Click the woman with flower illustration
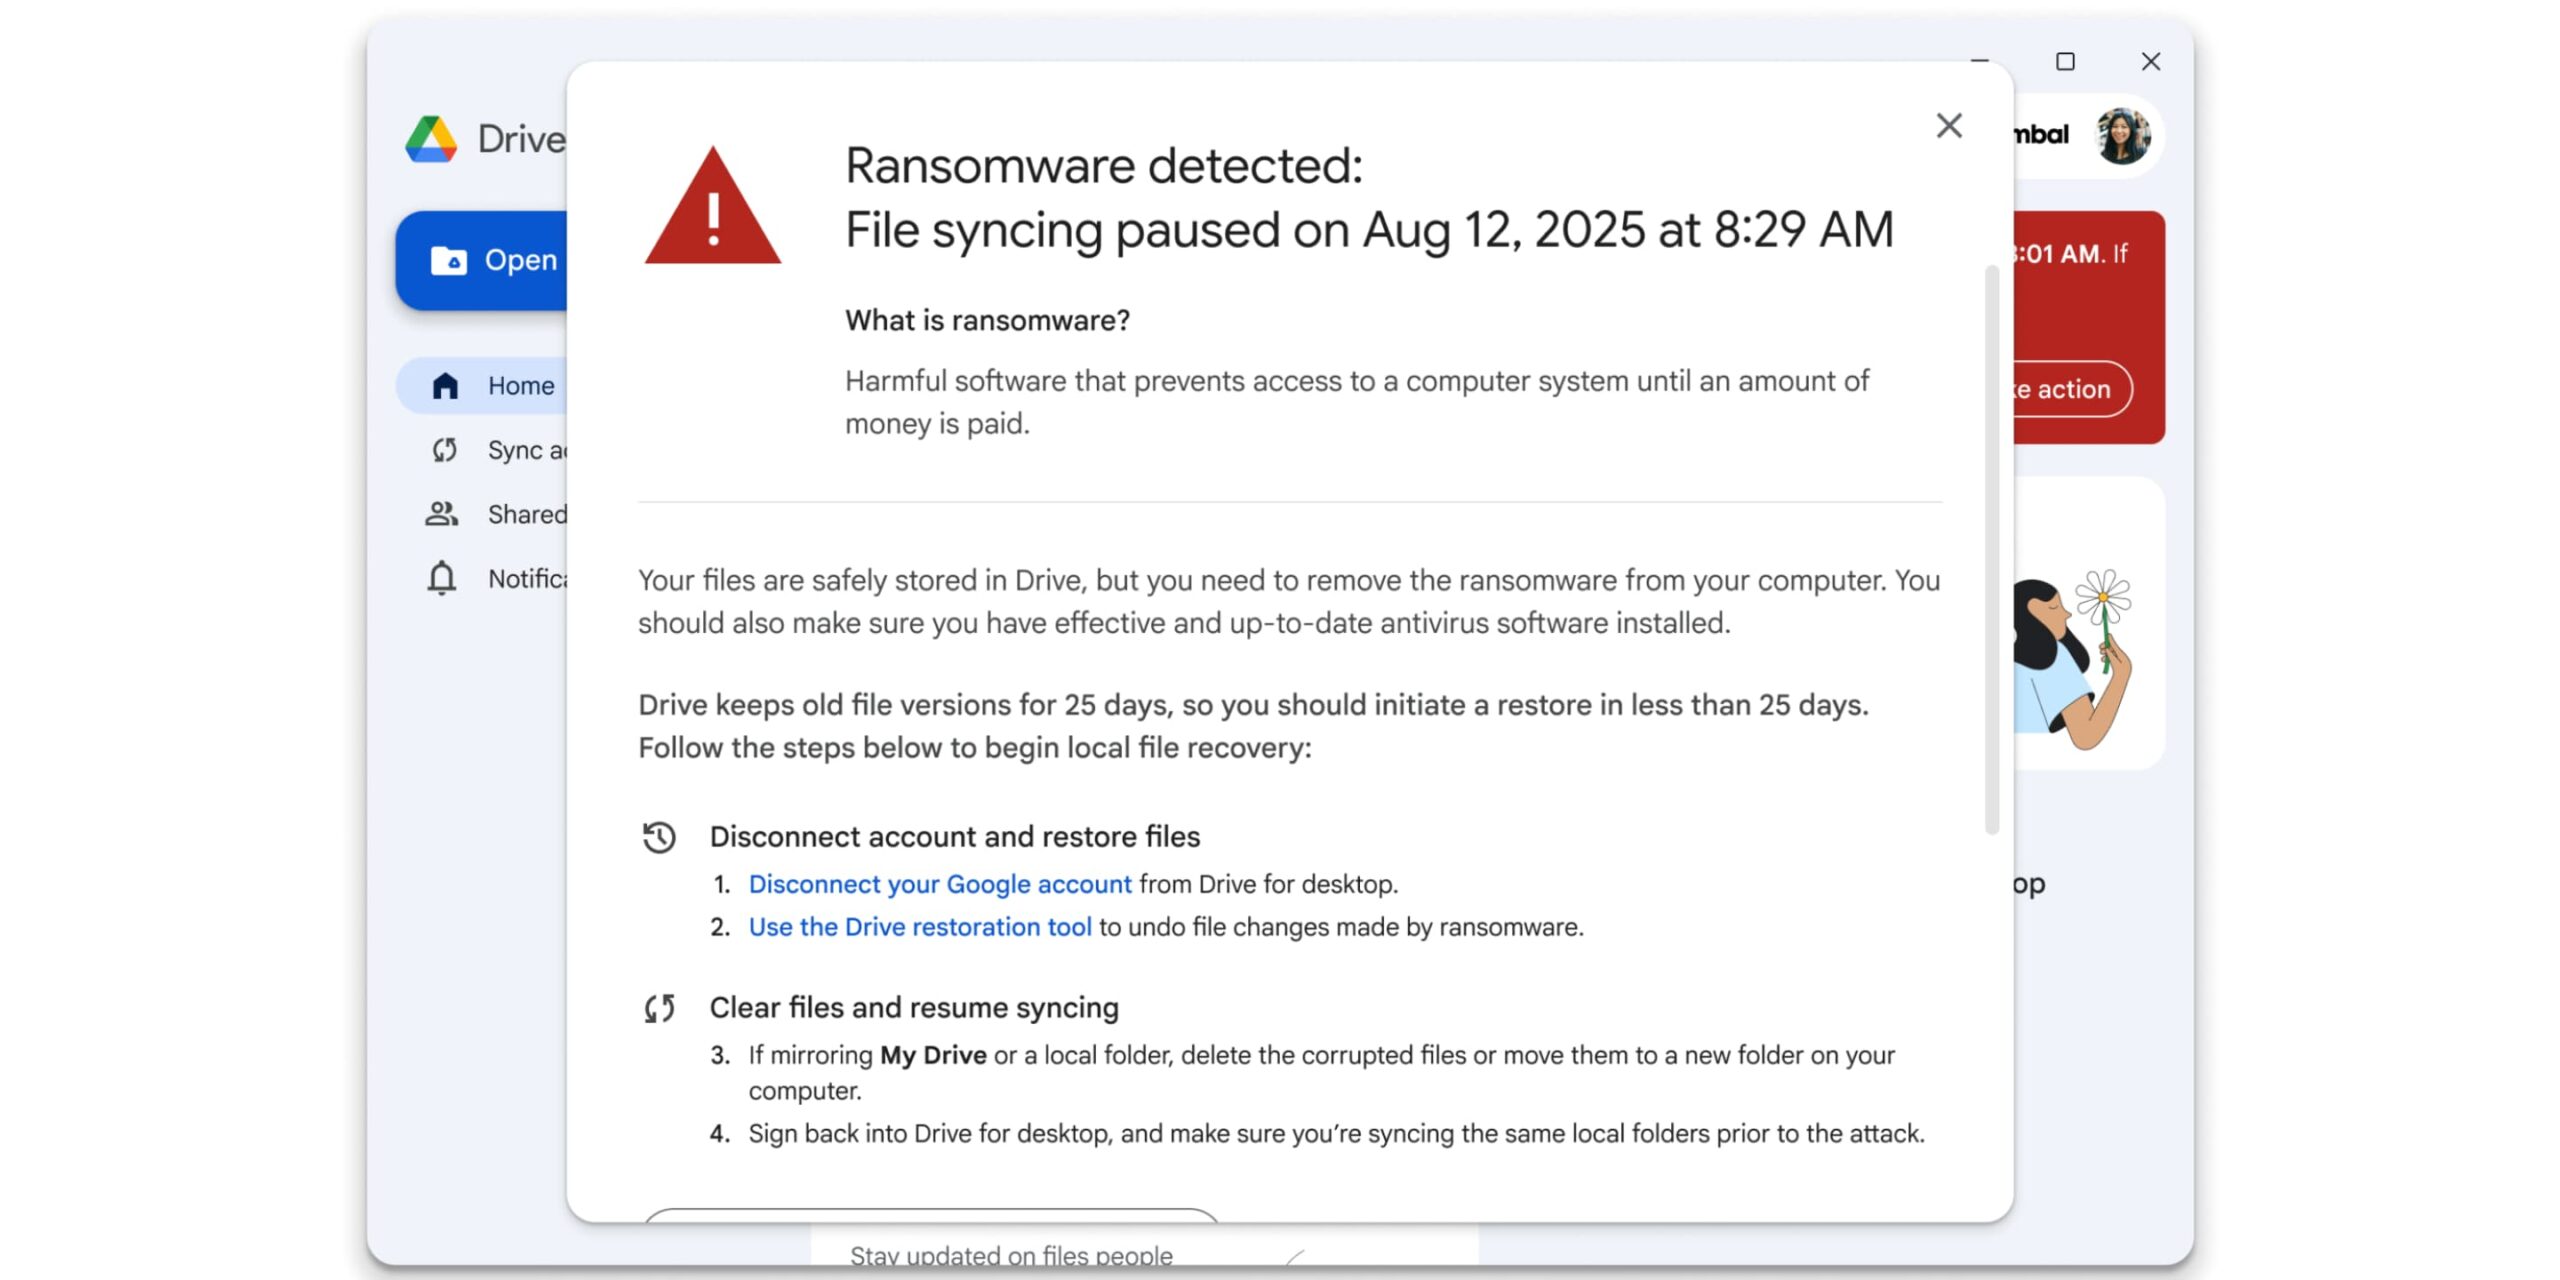This screenshot has height=1280, width=2560. click(x=2075, y=660)
